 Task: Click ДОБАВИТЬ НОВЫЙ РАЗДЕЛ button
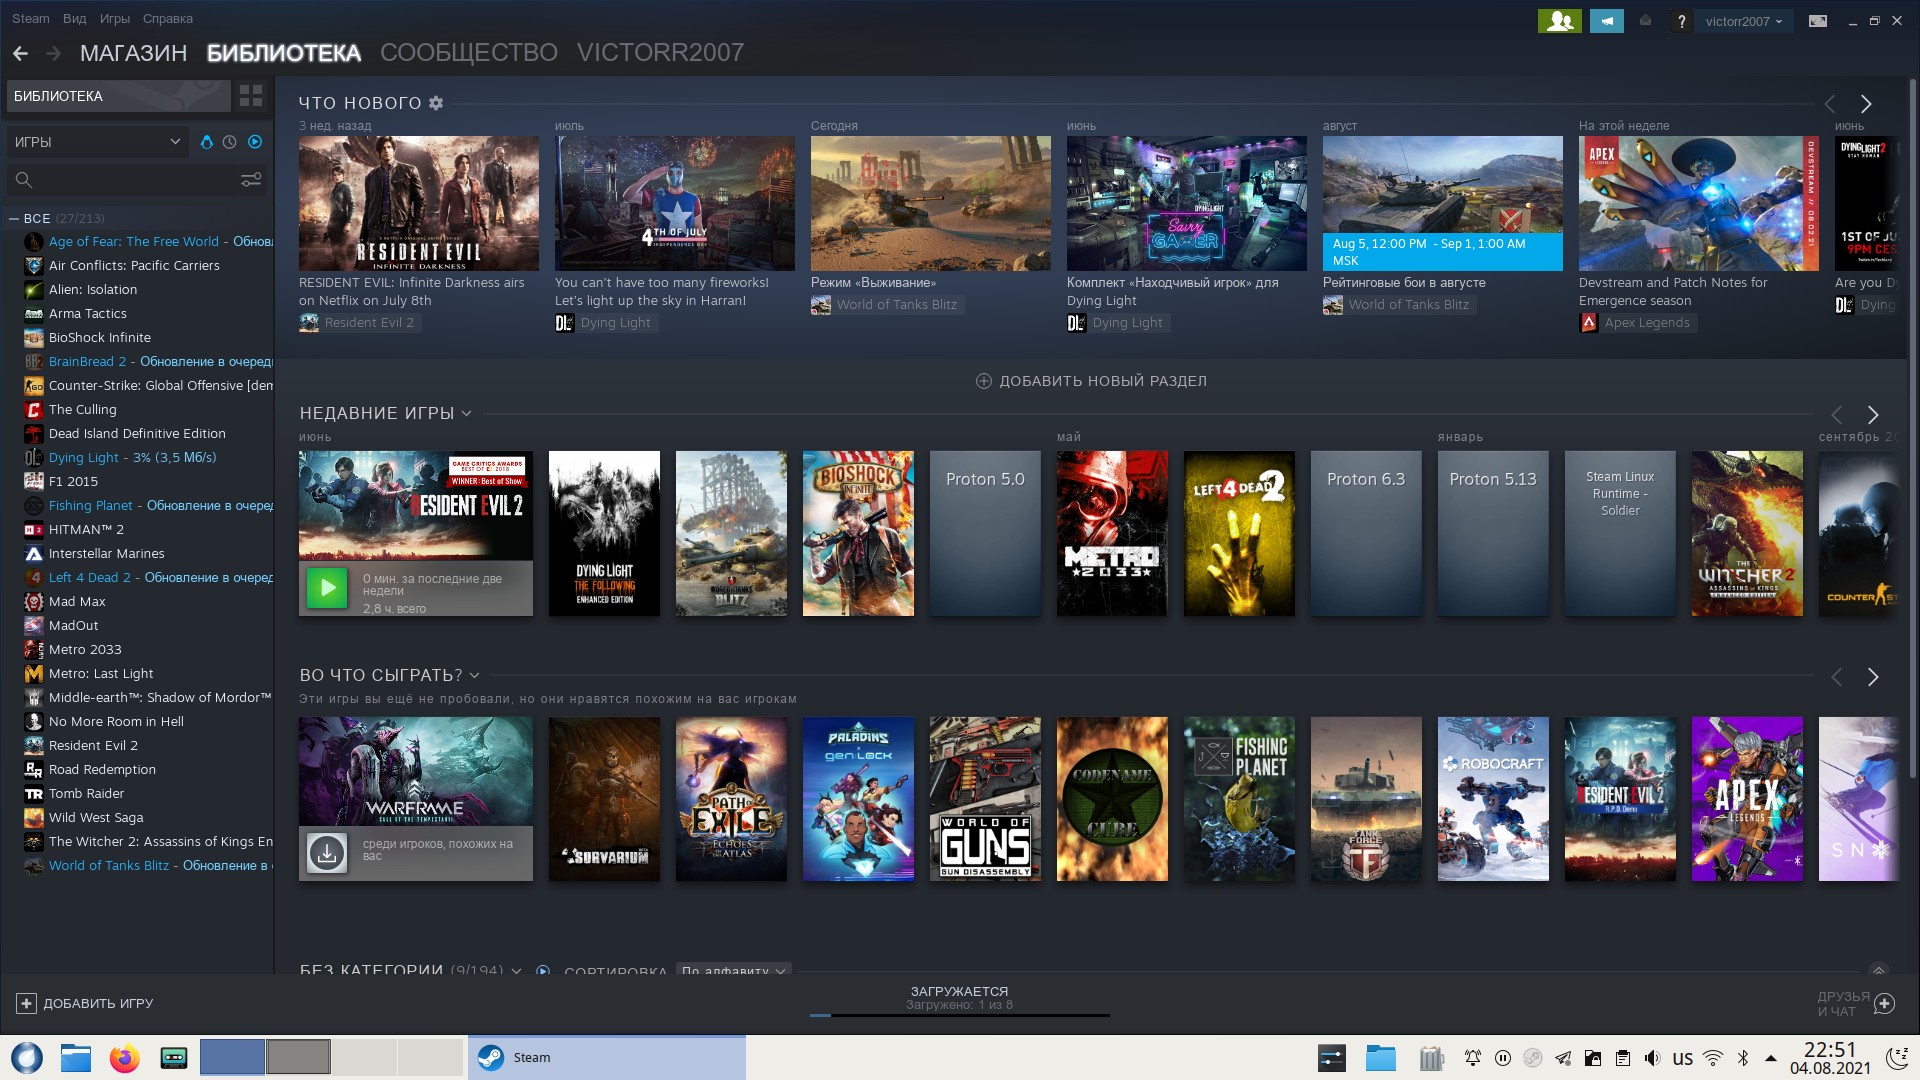[1091, 381]
